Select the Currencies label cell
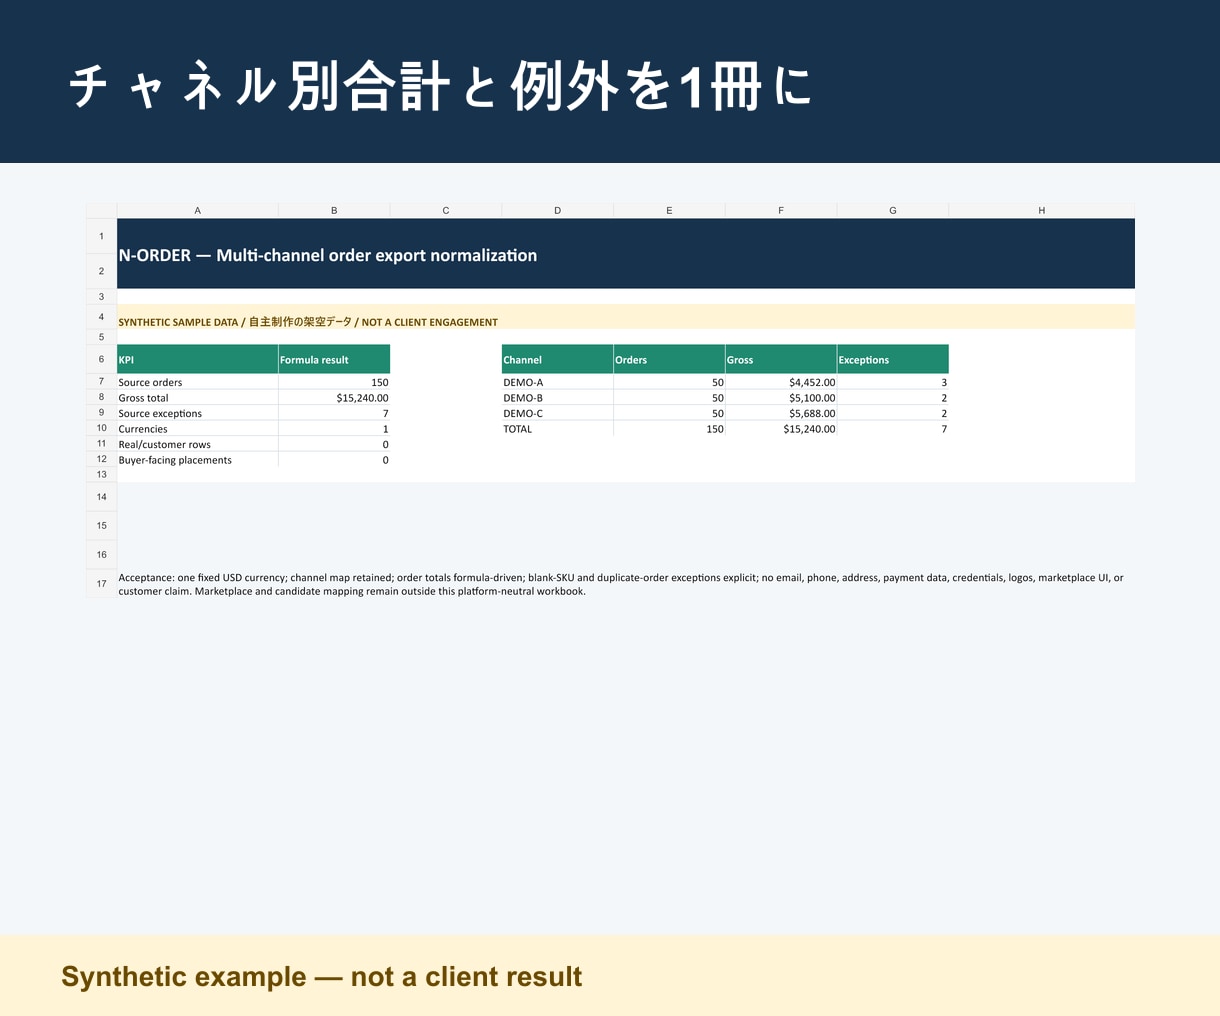This screenshot has width=1220, height=1016. click(x=197, y=429)
